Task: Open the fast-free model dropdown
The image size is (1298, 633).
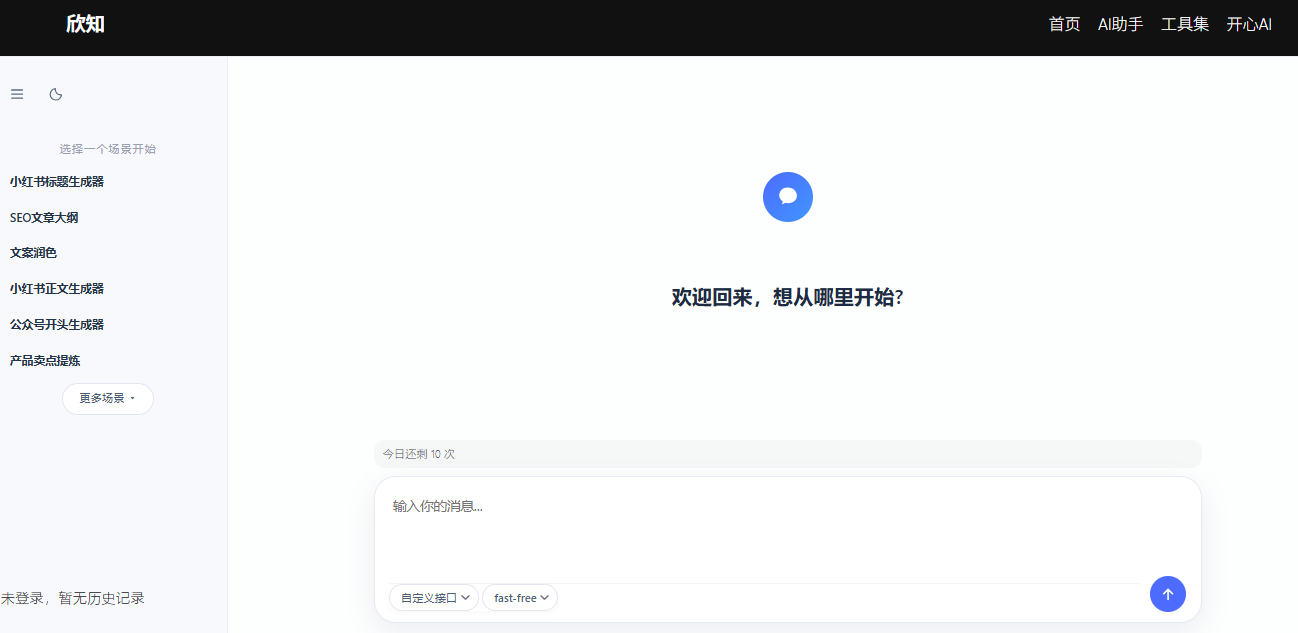Action: click(x=520, y=598)
